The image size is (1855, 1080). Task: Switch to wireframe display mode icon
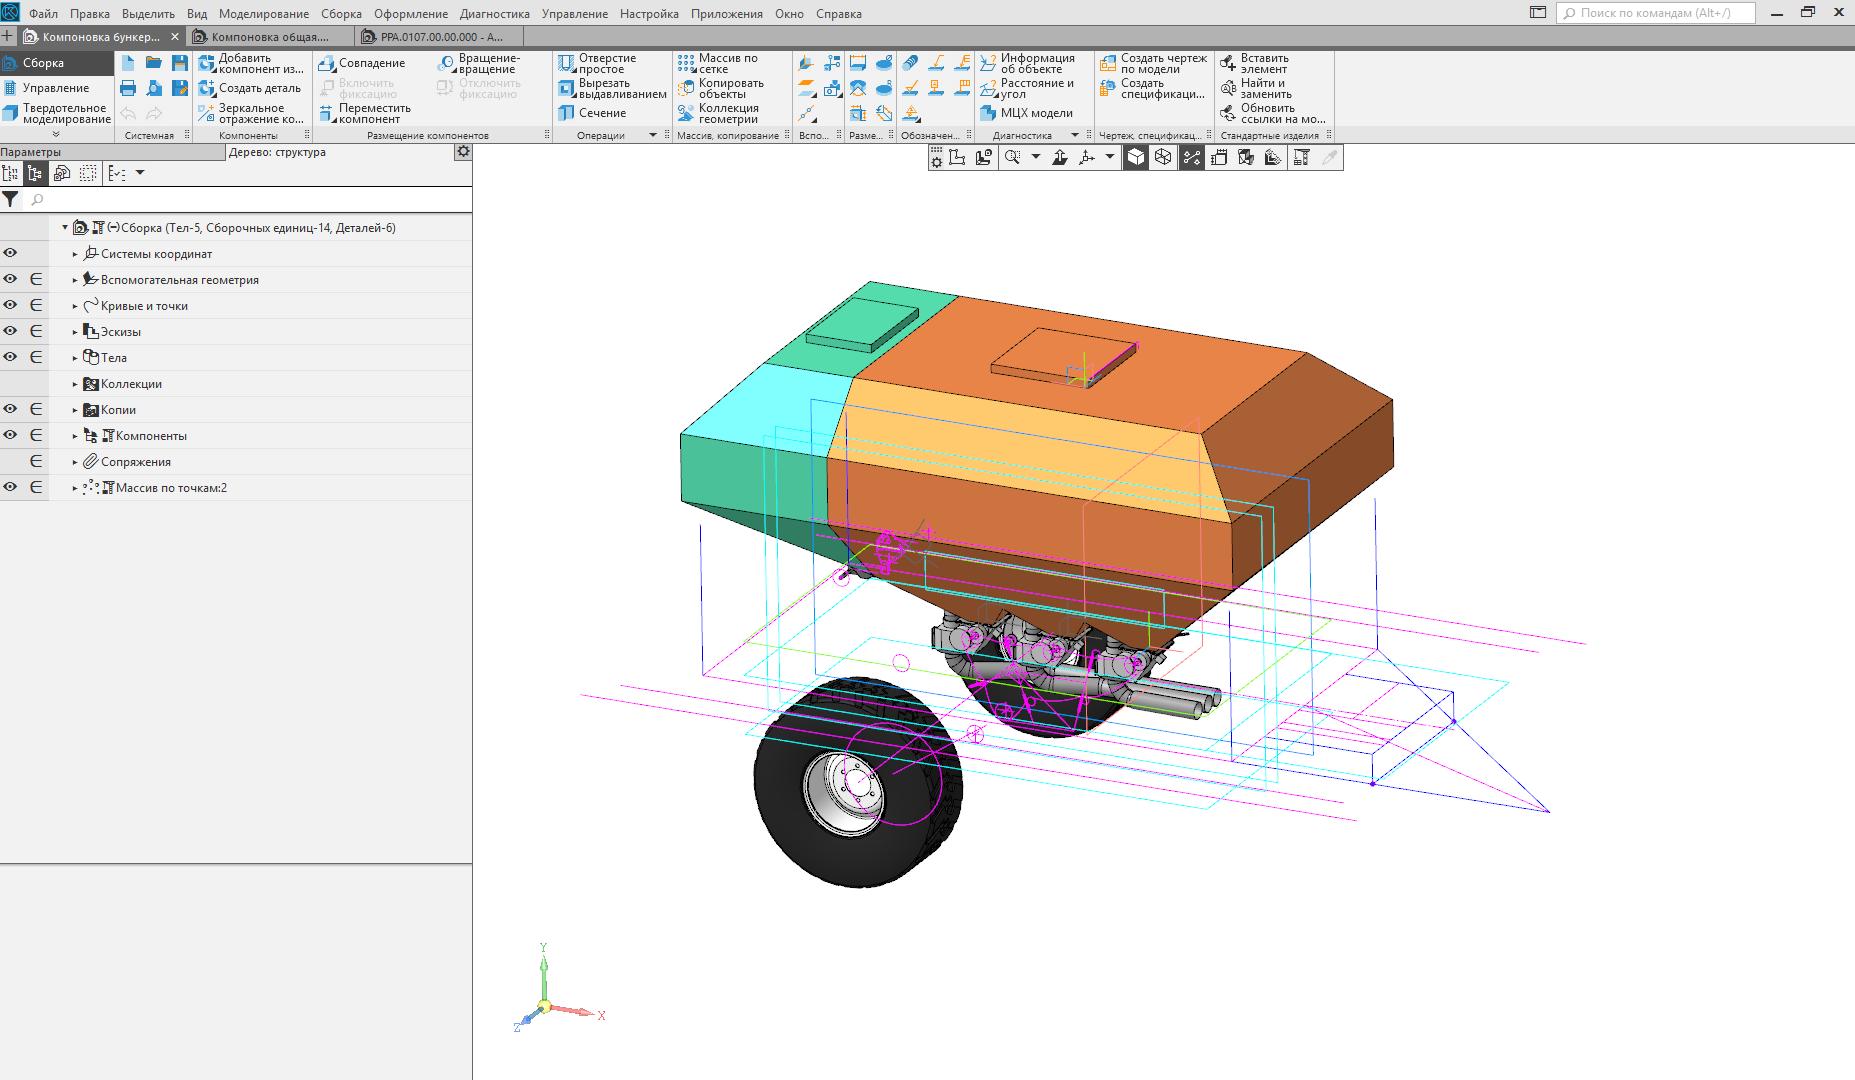(x=1163, y=157)
